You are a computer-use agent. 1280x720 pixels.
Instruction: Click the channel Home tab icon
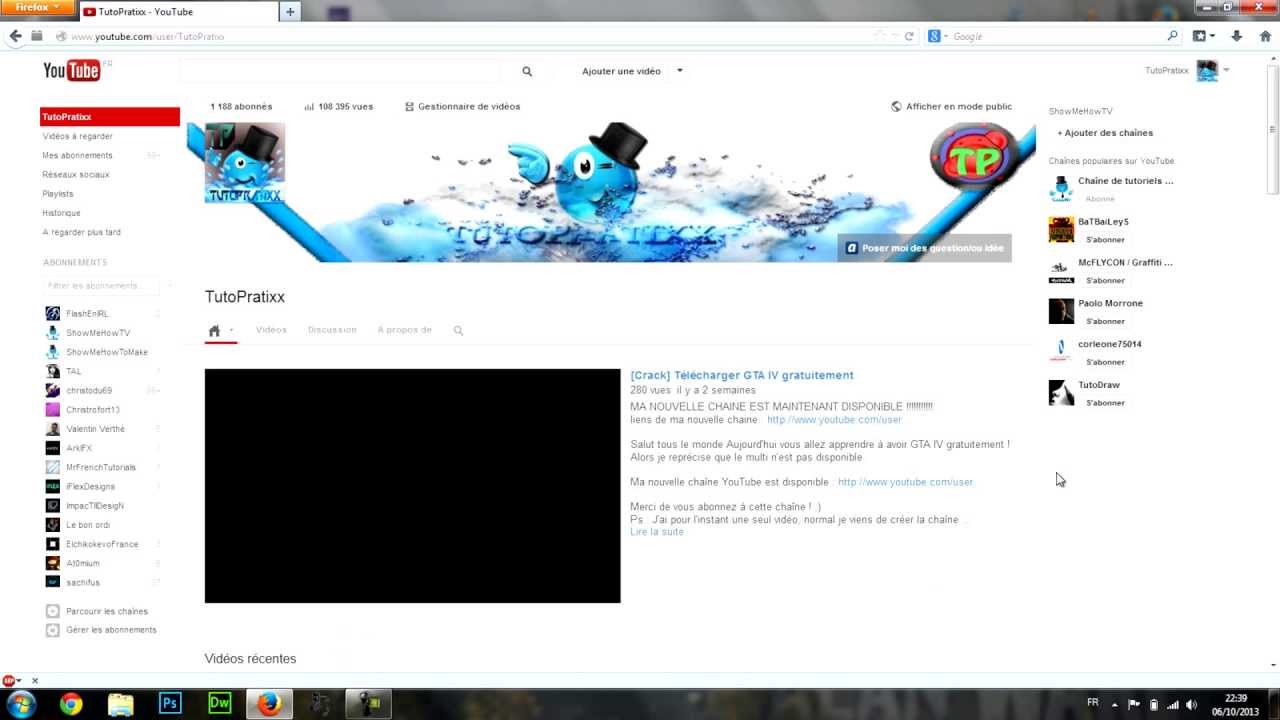point(214,330)
